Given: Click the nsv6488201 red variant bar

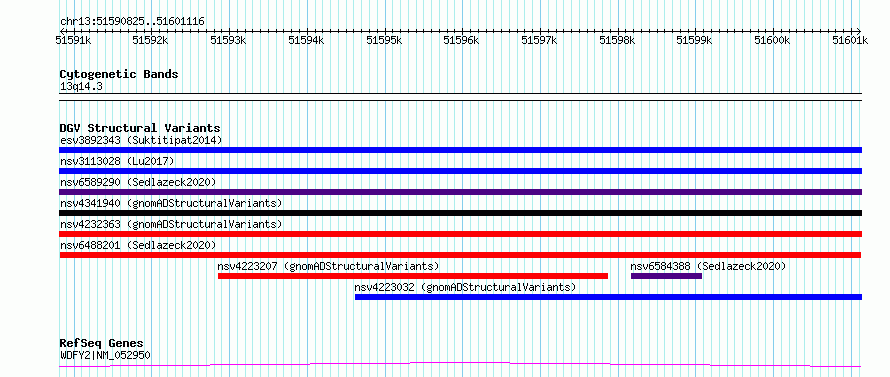Looking at the screenshot, I should pos(460,255).
